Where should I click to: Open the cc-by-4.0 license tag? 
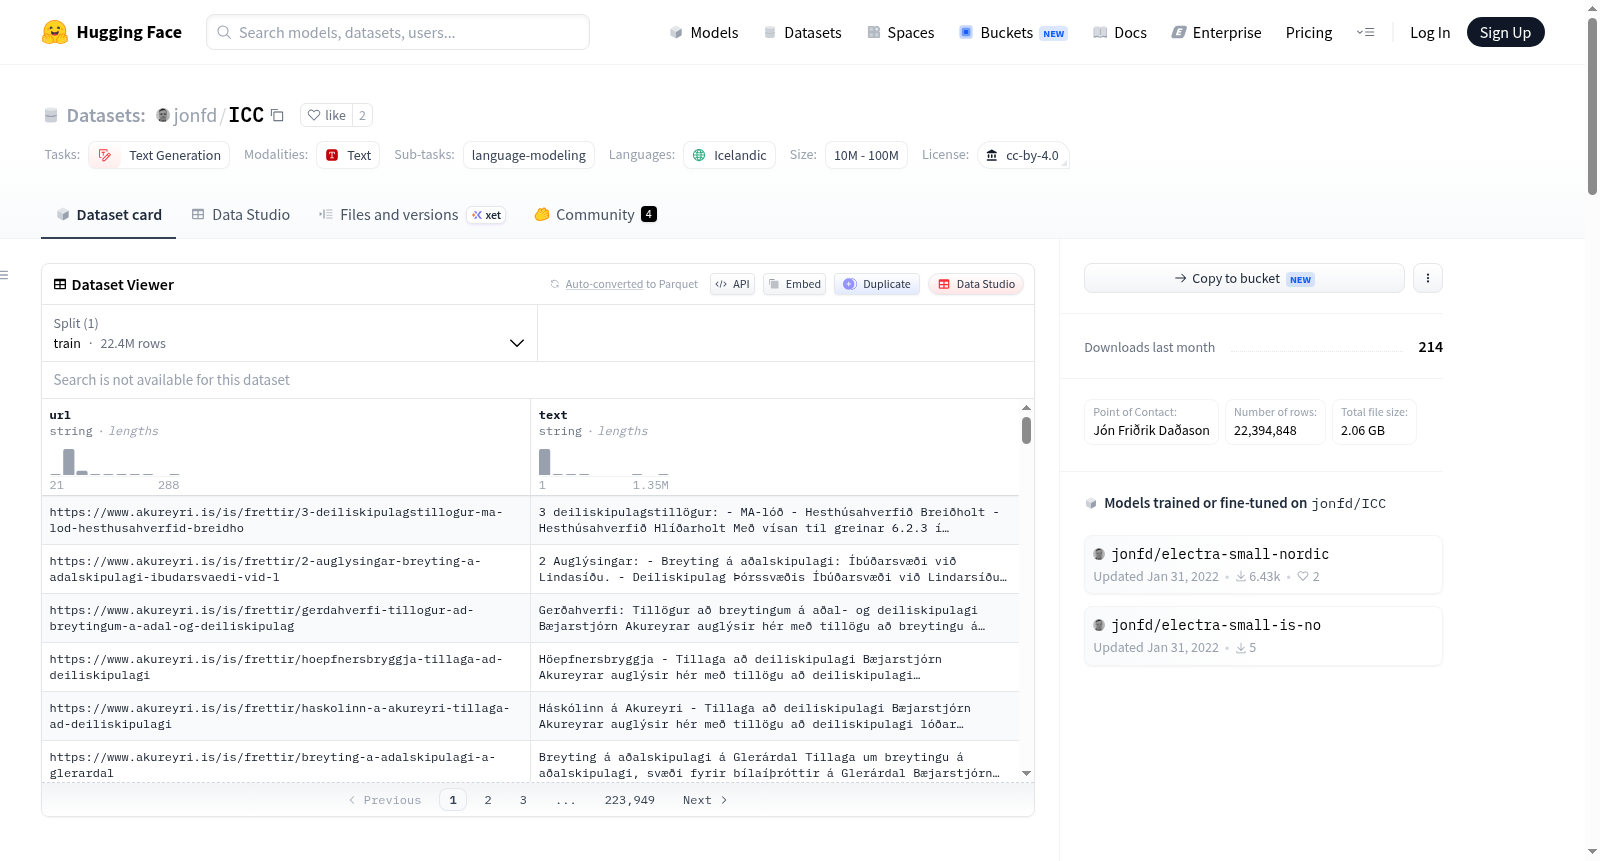coord(1023,155)
